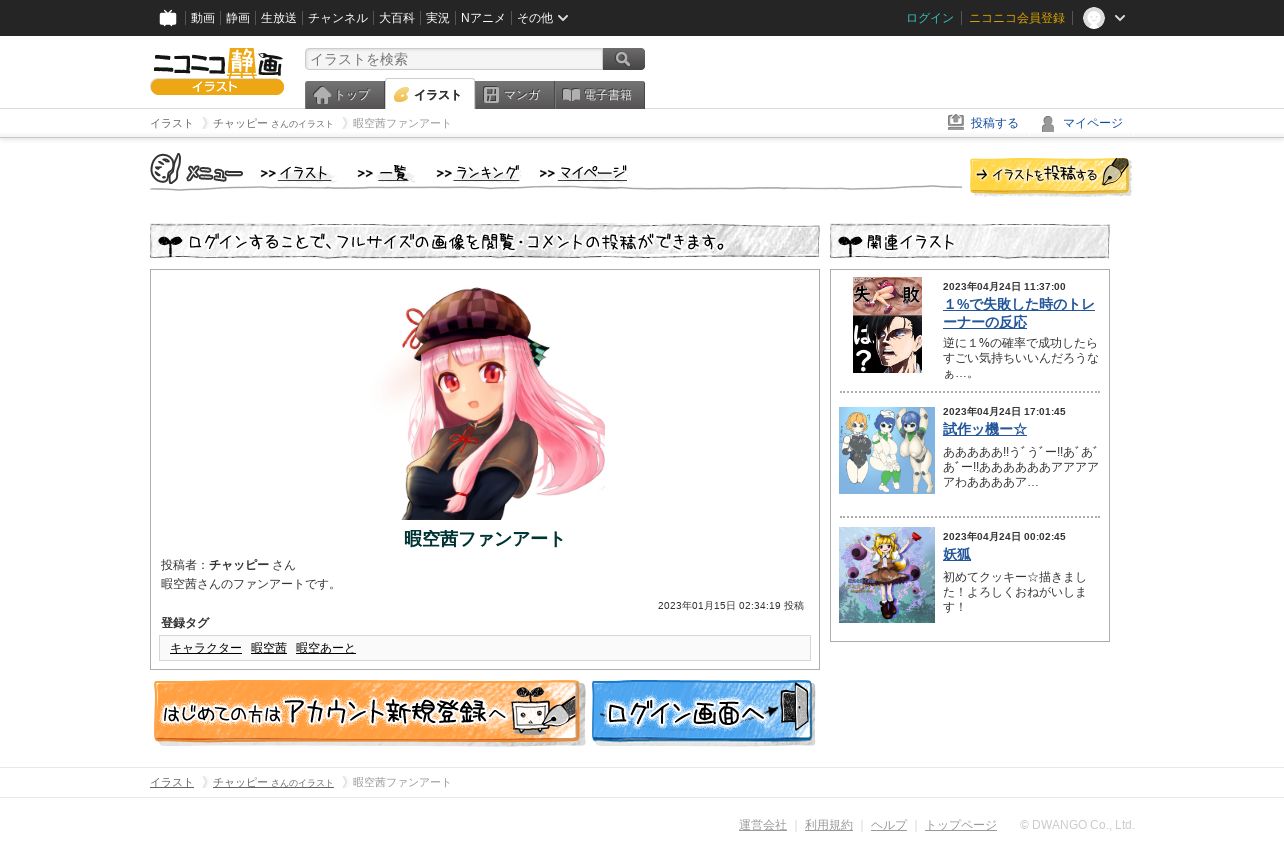Click the ログイン link

[x=930, y=18]
